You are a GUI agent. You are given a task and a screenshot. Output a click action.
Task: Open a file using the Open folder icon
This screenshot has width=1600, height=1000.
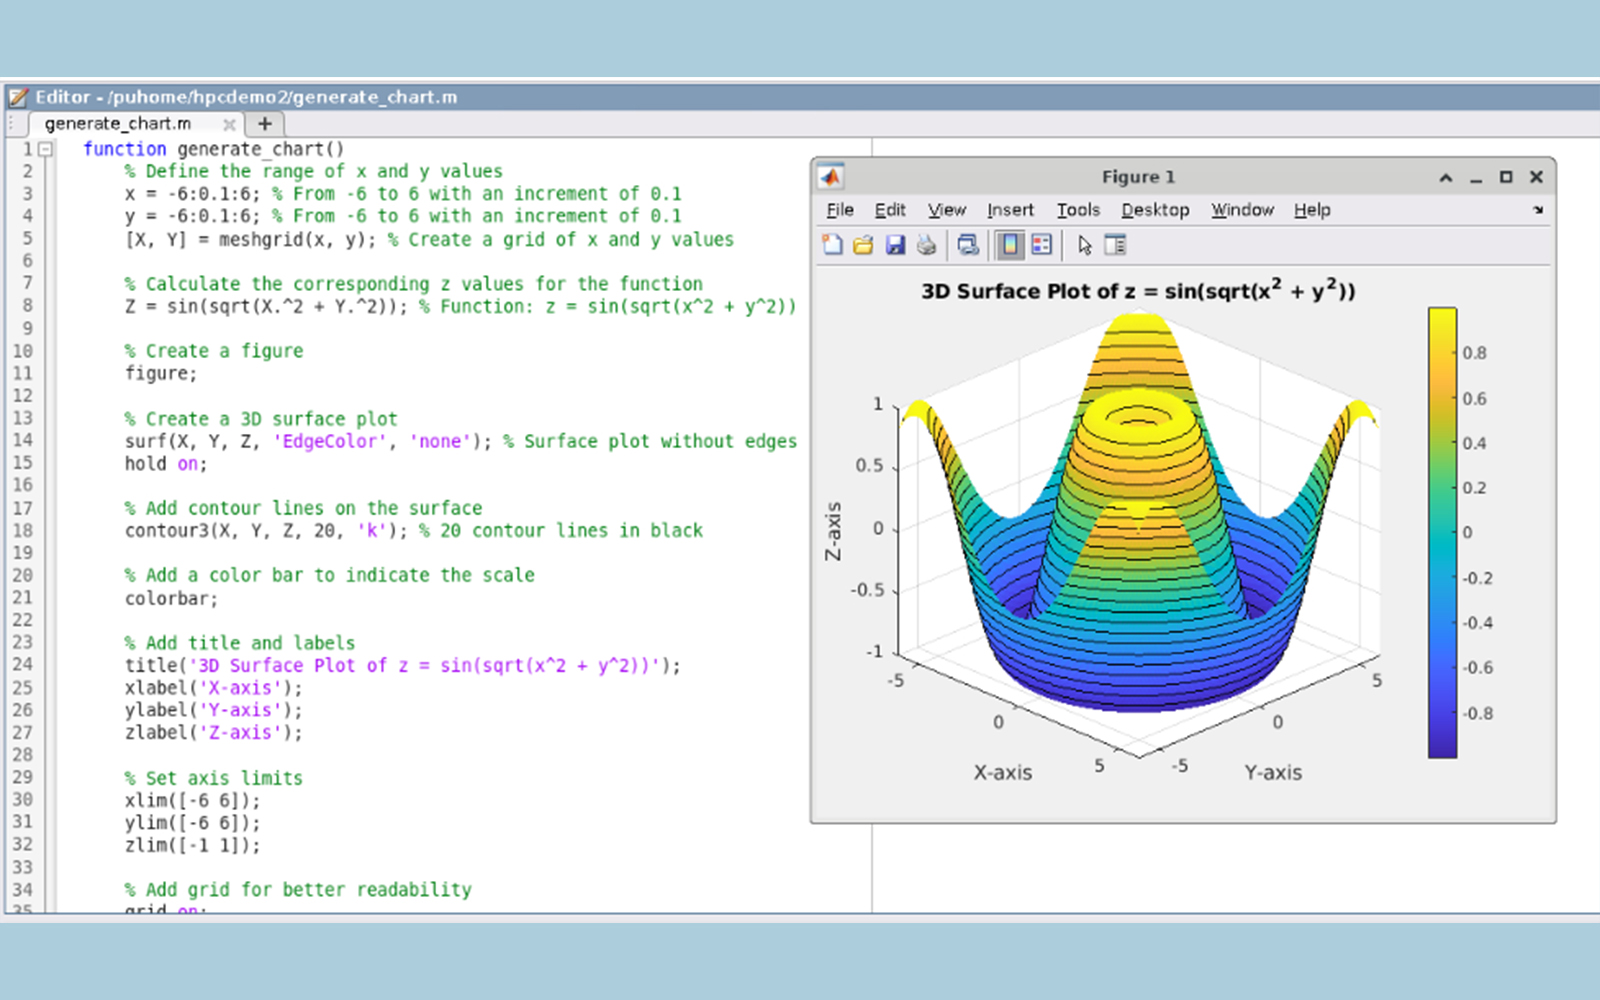click(x=862, y=245)
